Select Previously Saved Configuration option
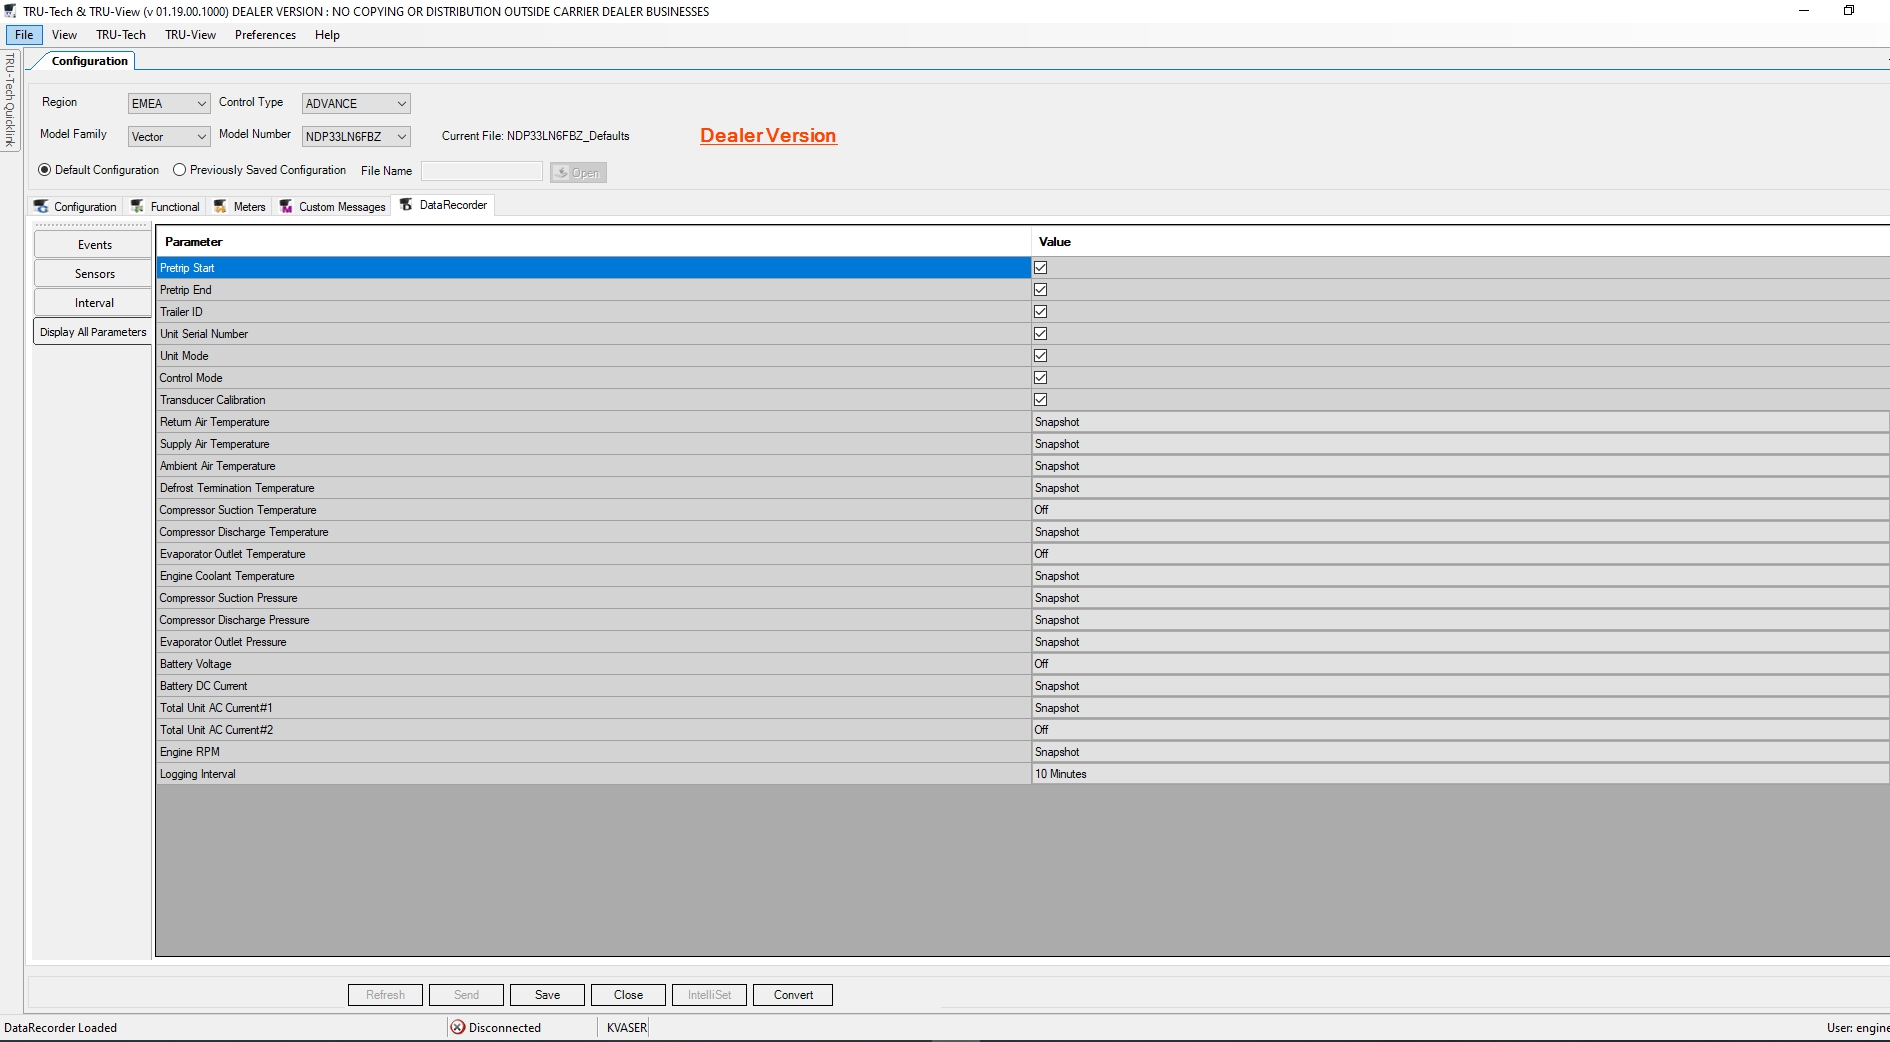 (180, 170)
